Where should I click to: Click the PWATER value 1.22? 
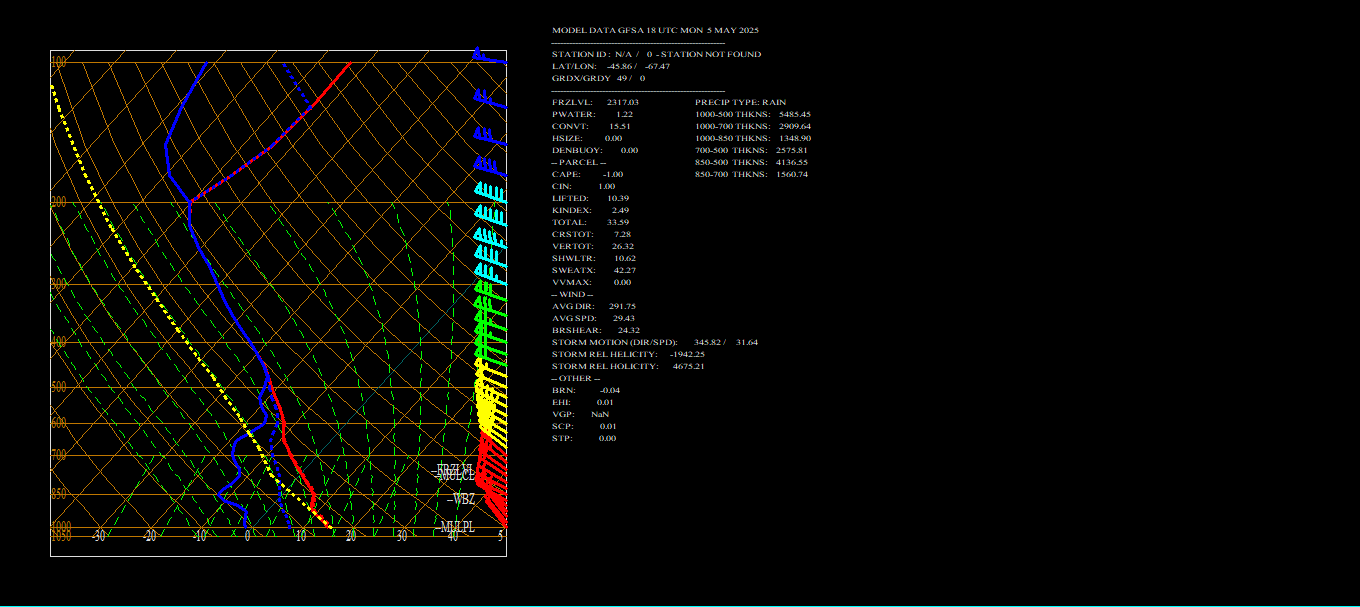click(624, 114)
